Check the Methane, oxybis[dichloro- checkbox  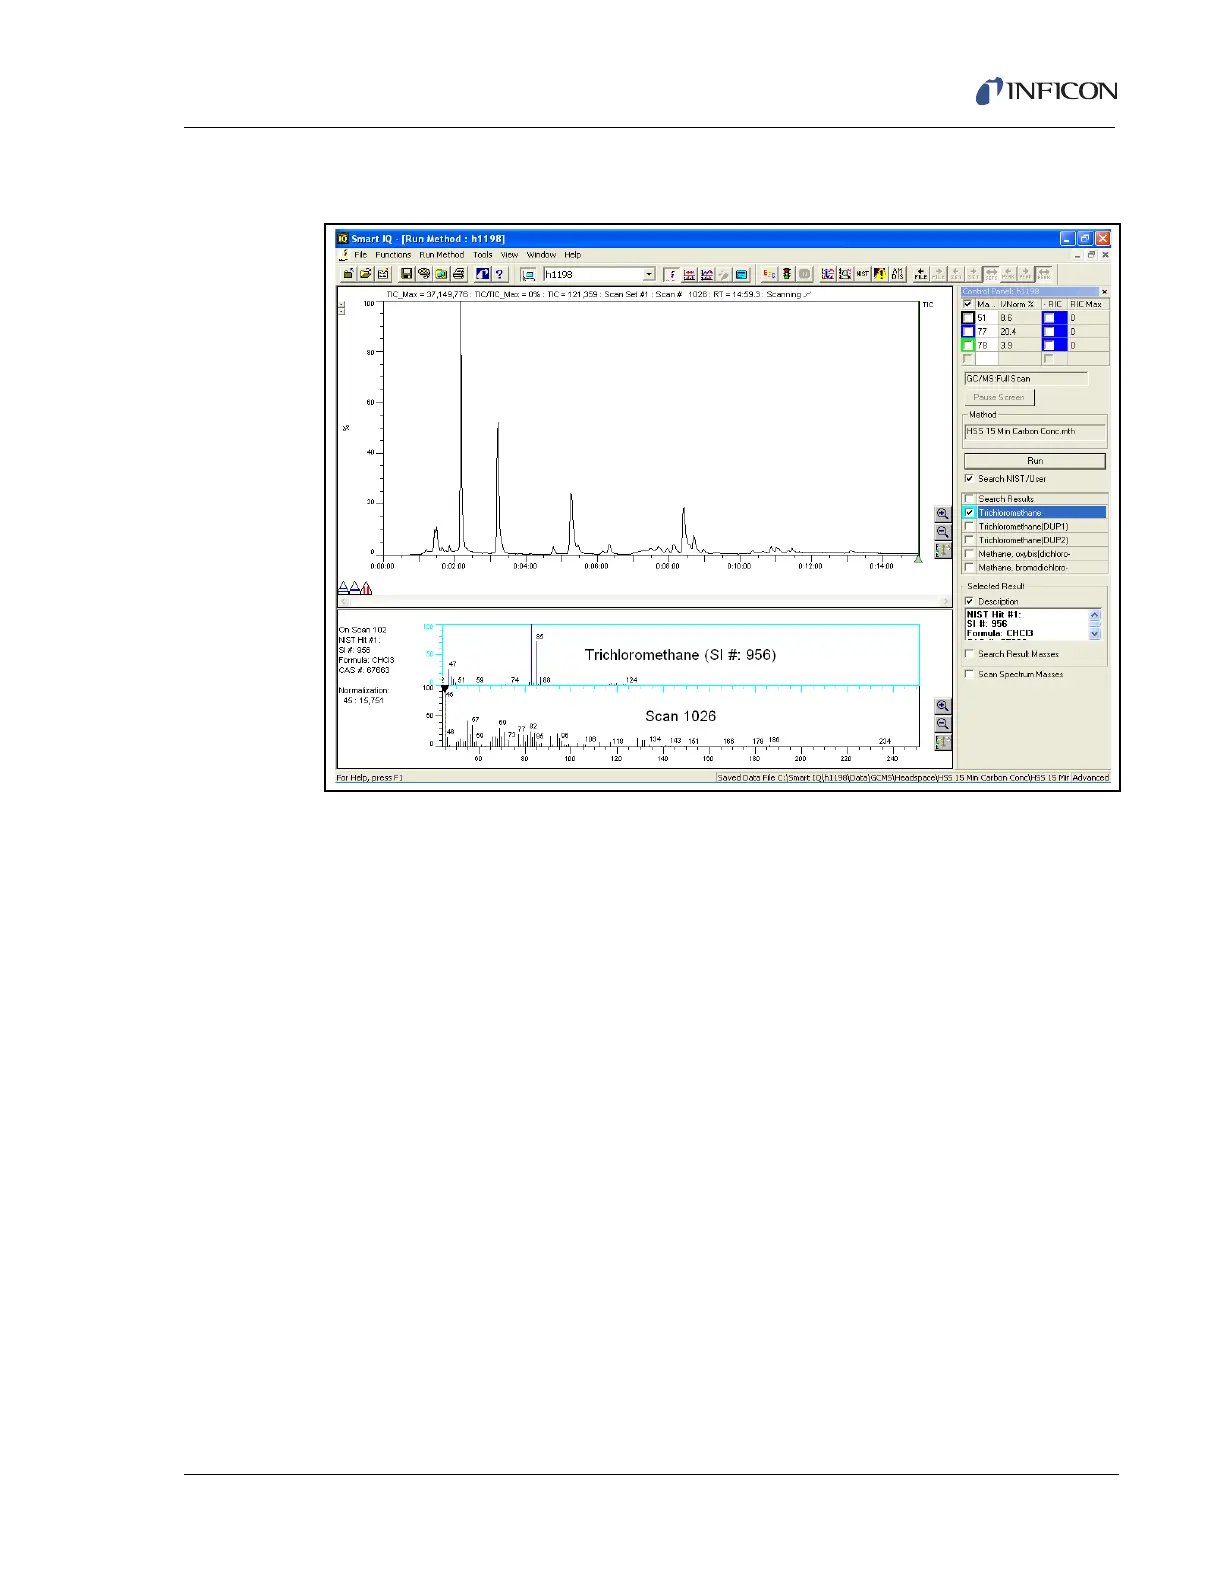tap(969, 554)
